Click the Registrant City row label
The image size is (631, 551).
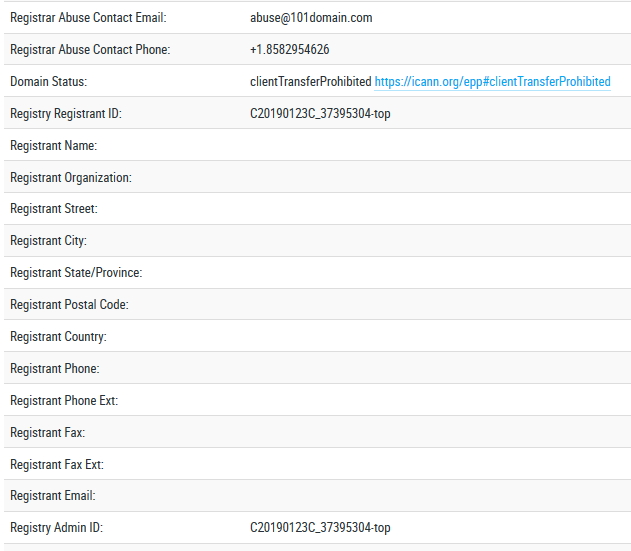(x=48, y=241)
